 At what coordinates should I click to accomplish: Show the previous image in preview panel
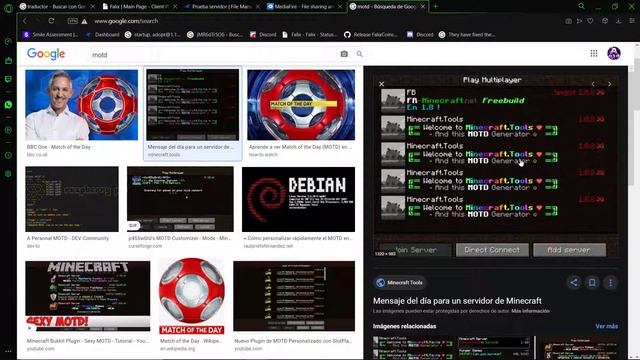pos(593,84)
